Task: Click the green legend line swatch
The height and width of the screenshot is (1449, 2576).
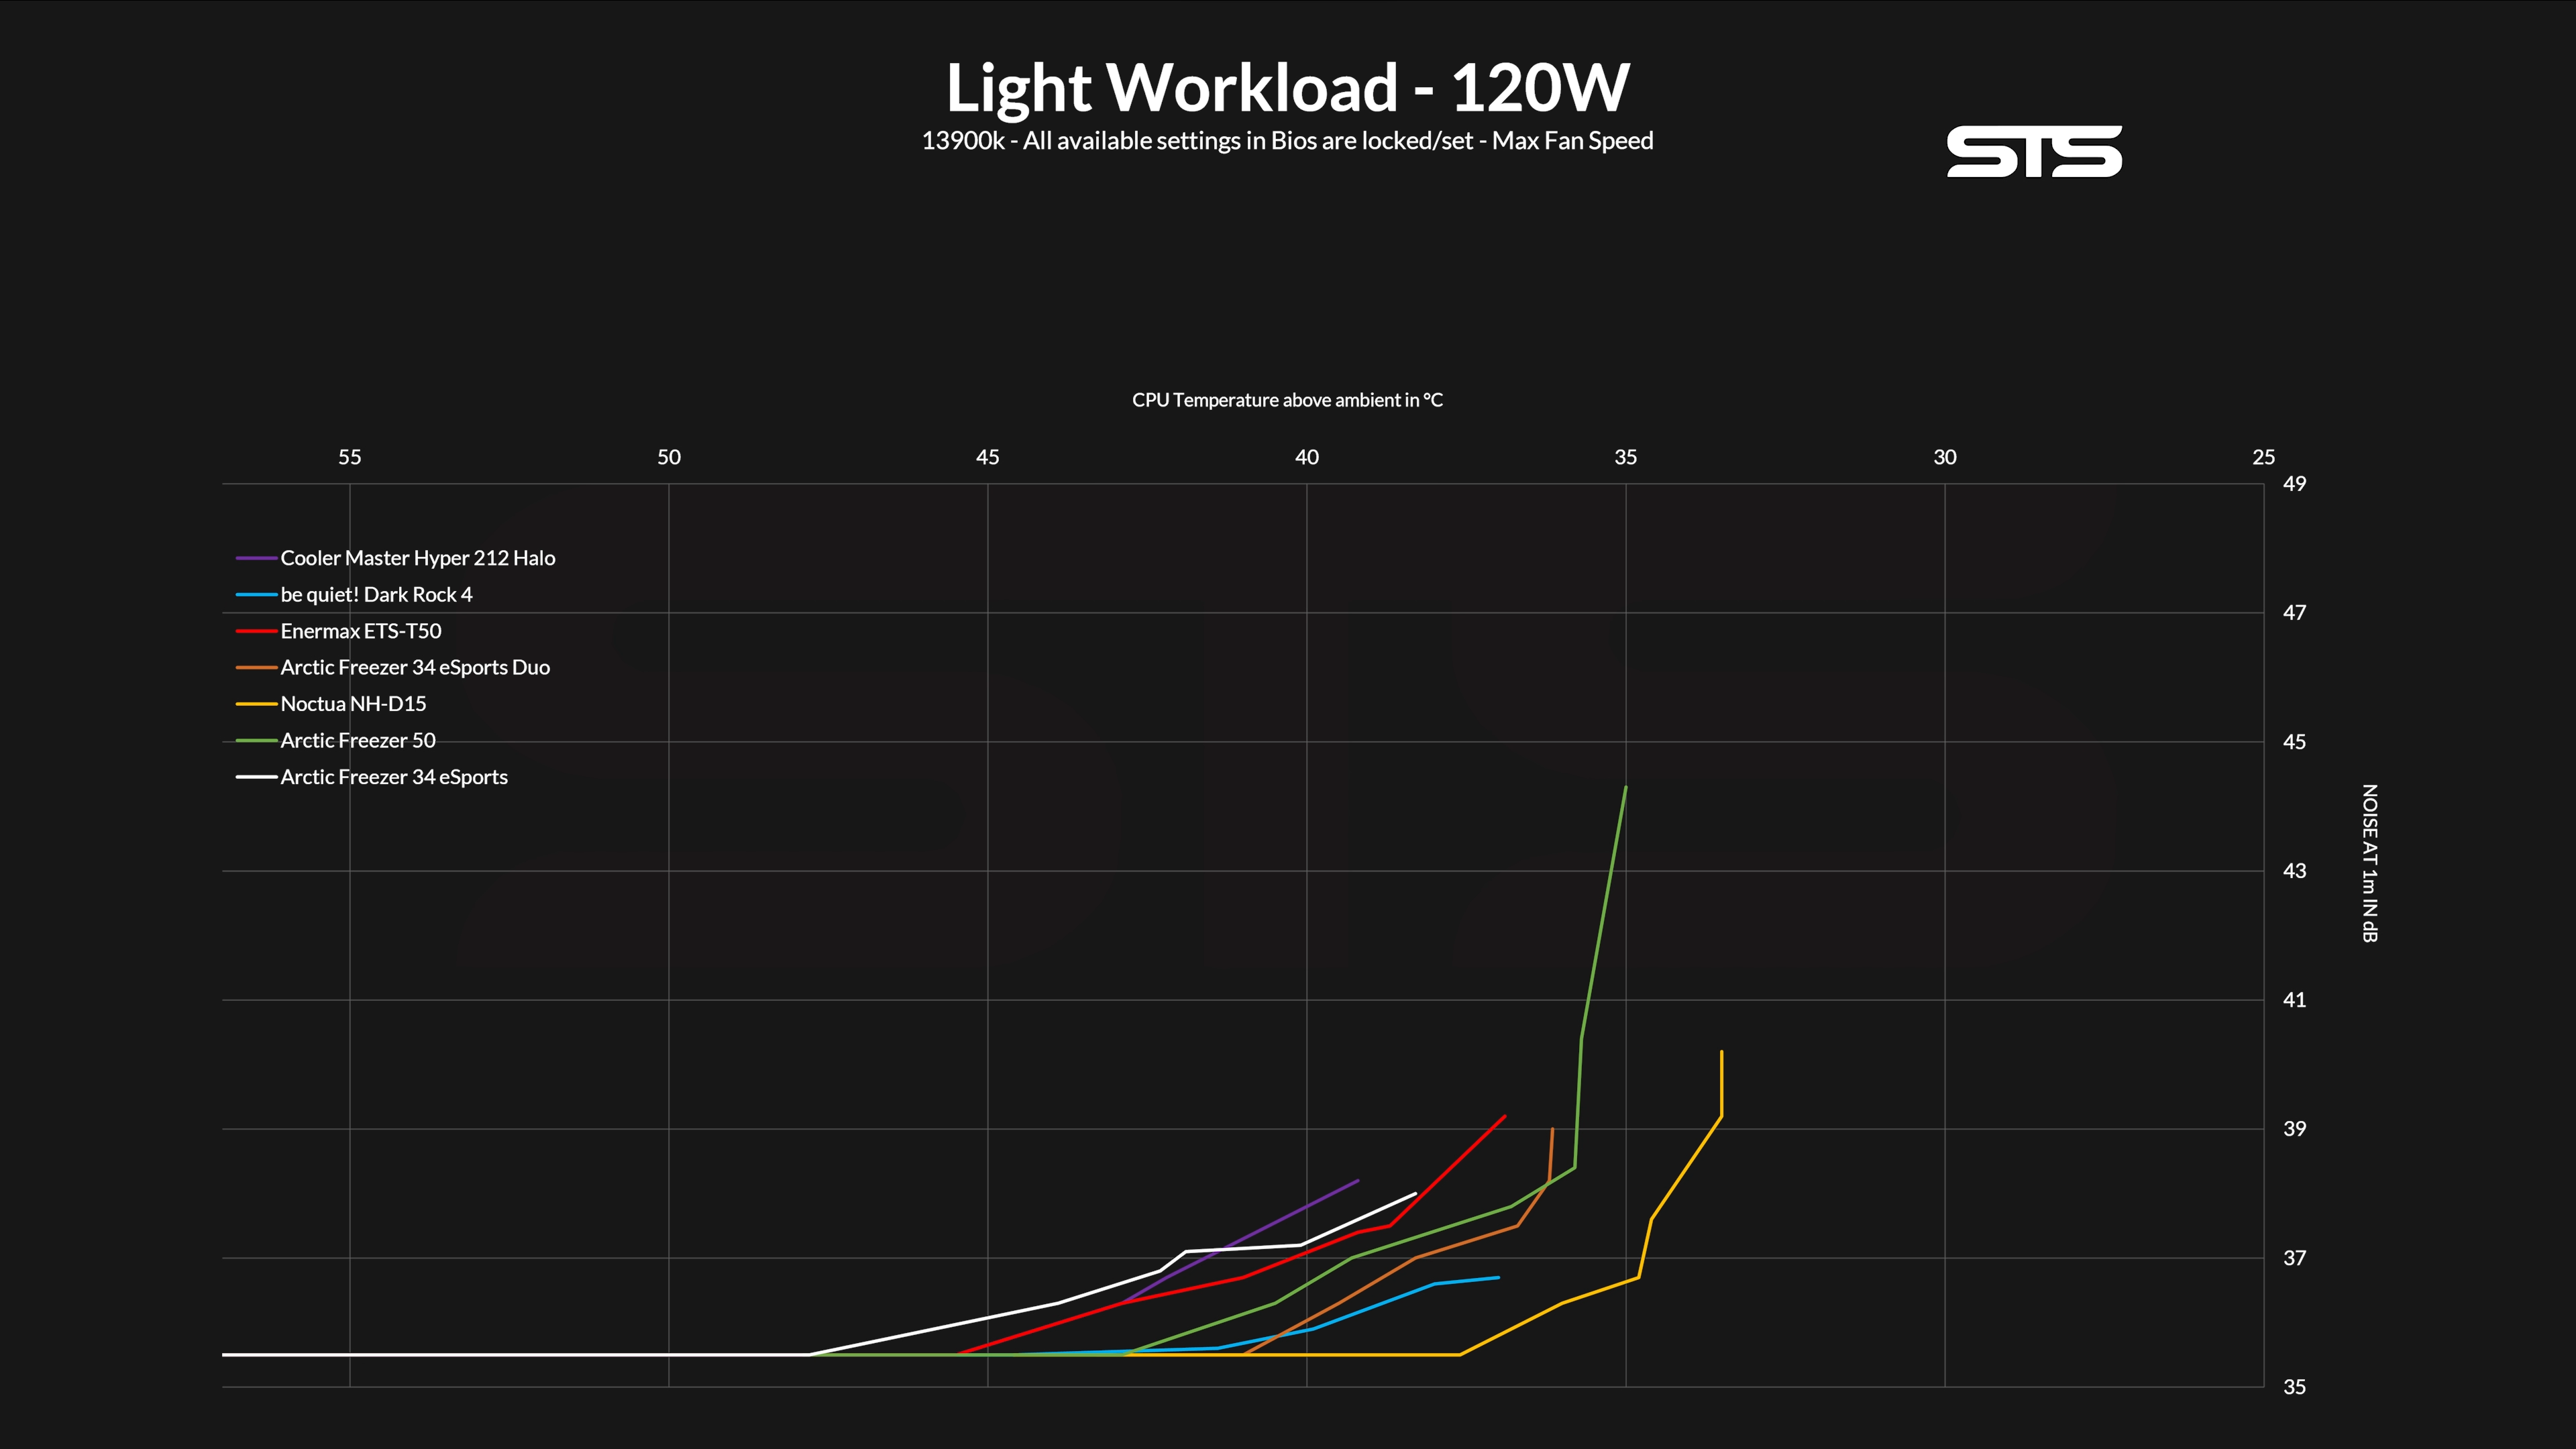Action: [256, 741]
